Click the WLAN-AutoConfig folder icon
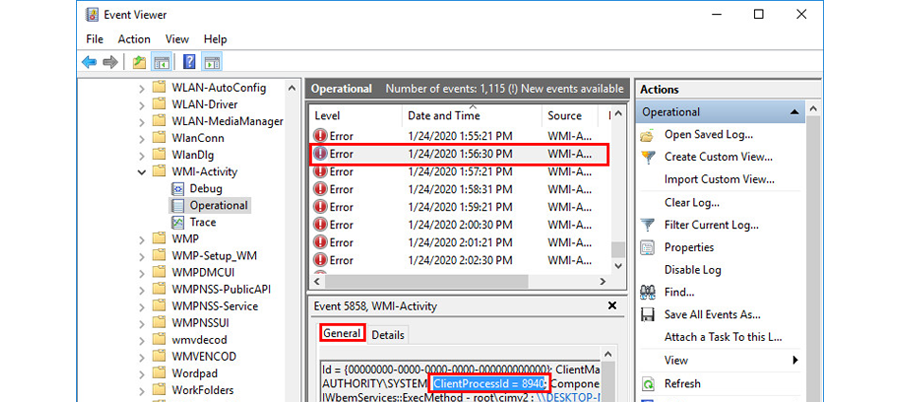 (160, 88)
